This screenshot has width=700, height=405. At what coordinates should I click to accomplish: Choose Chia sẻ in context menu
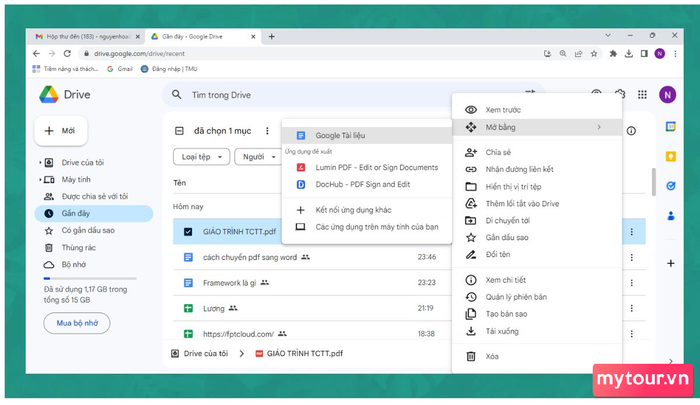[537, 152]
